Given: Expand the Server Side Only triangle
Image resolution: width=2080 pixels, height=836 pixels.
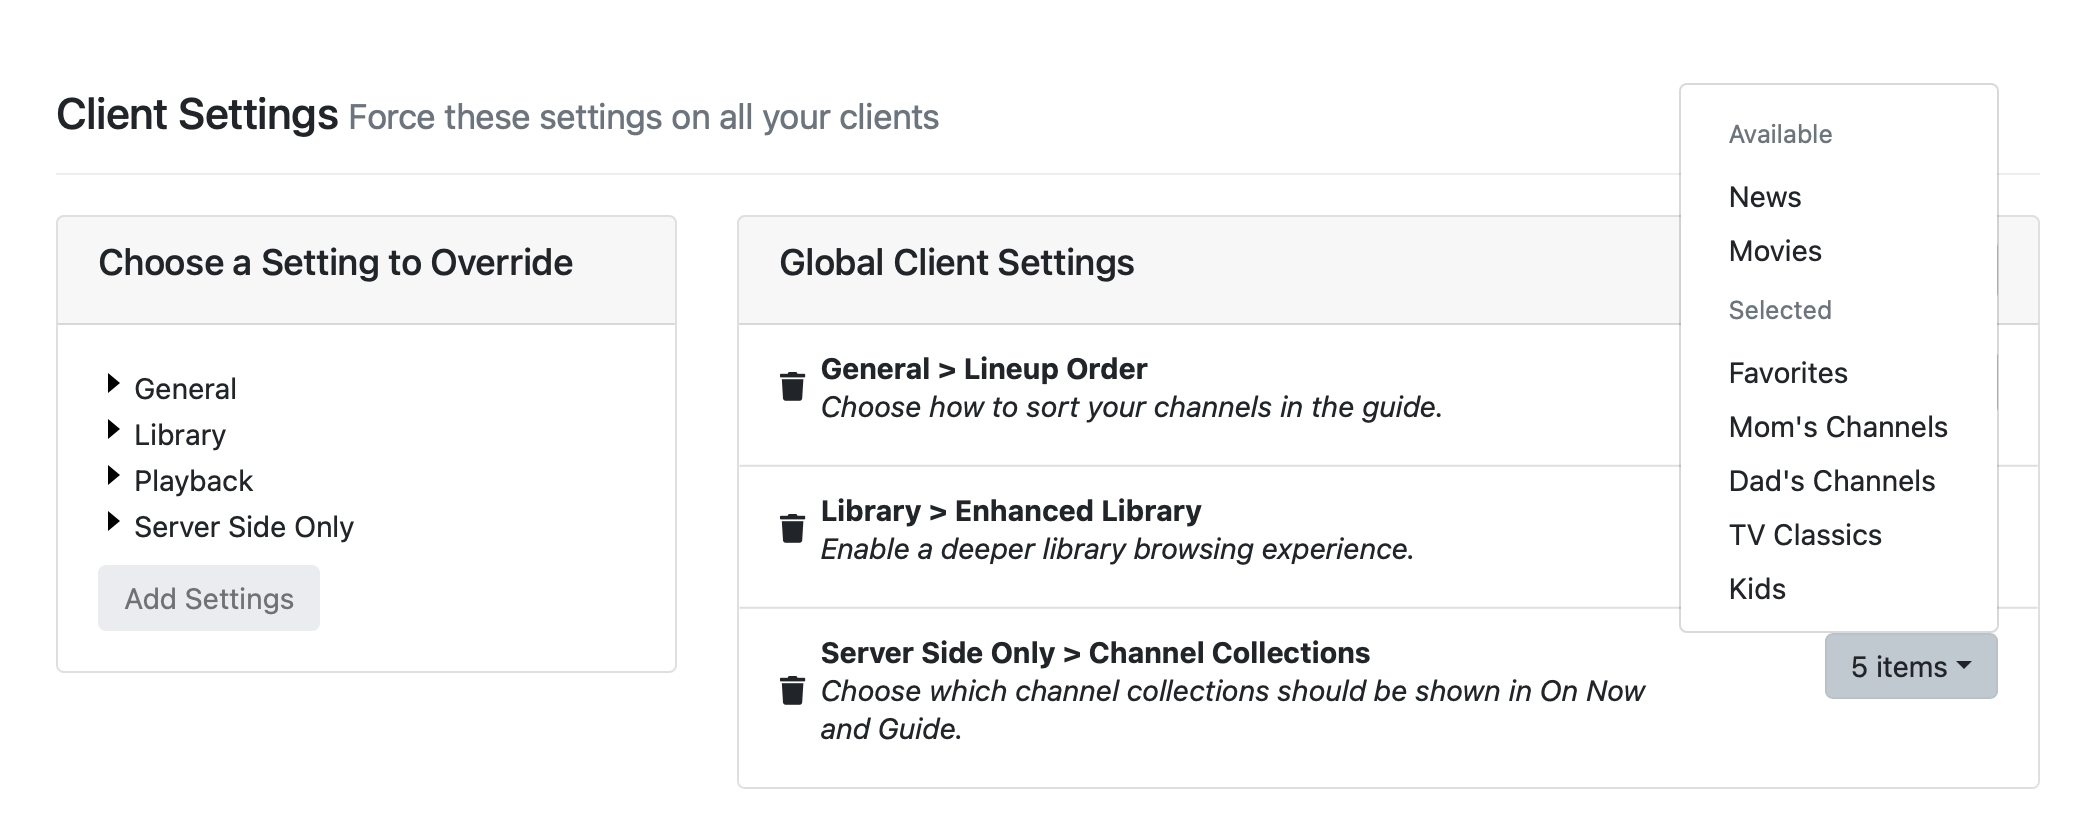Looking at the screenshot, I should [x=113, y=523].
